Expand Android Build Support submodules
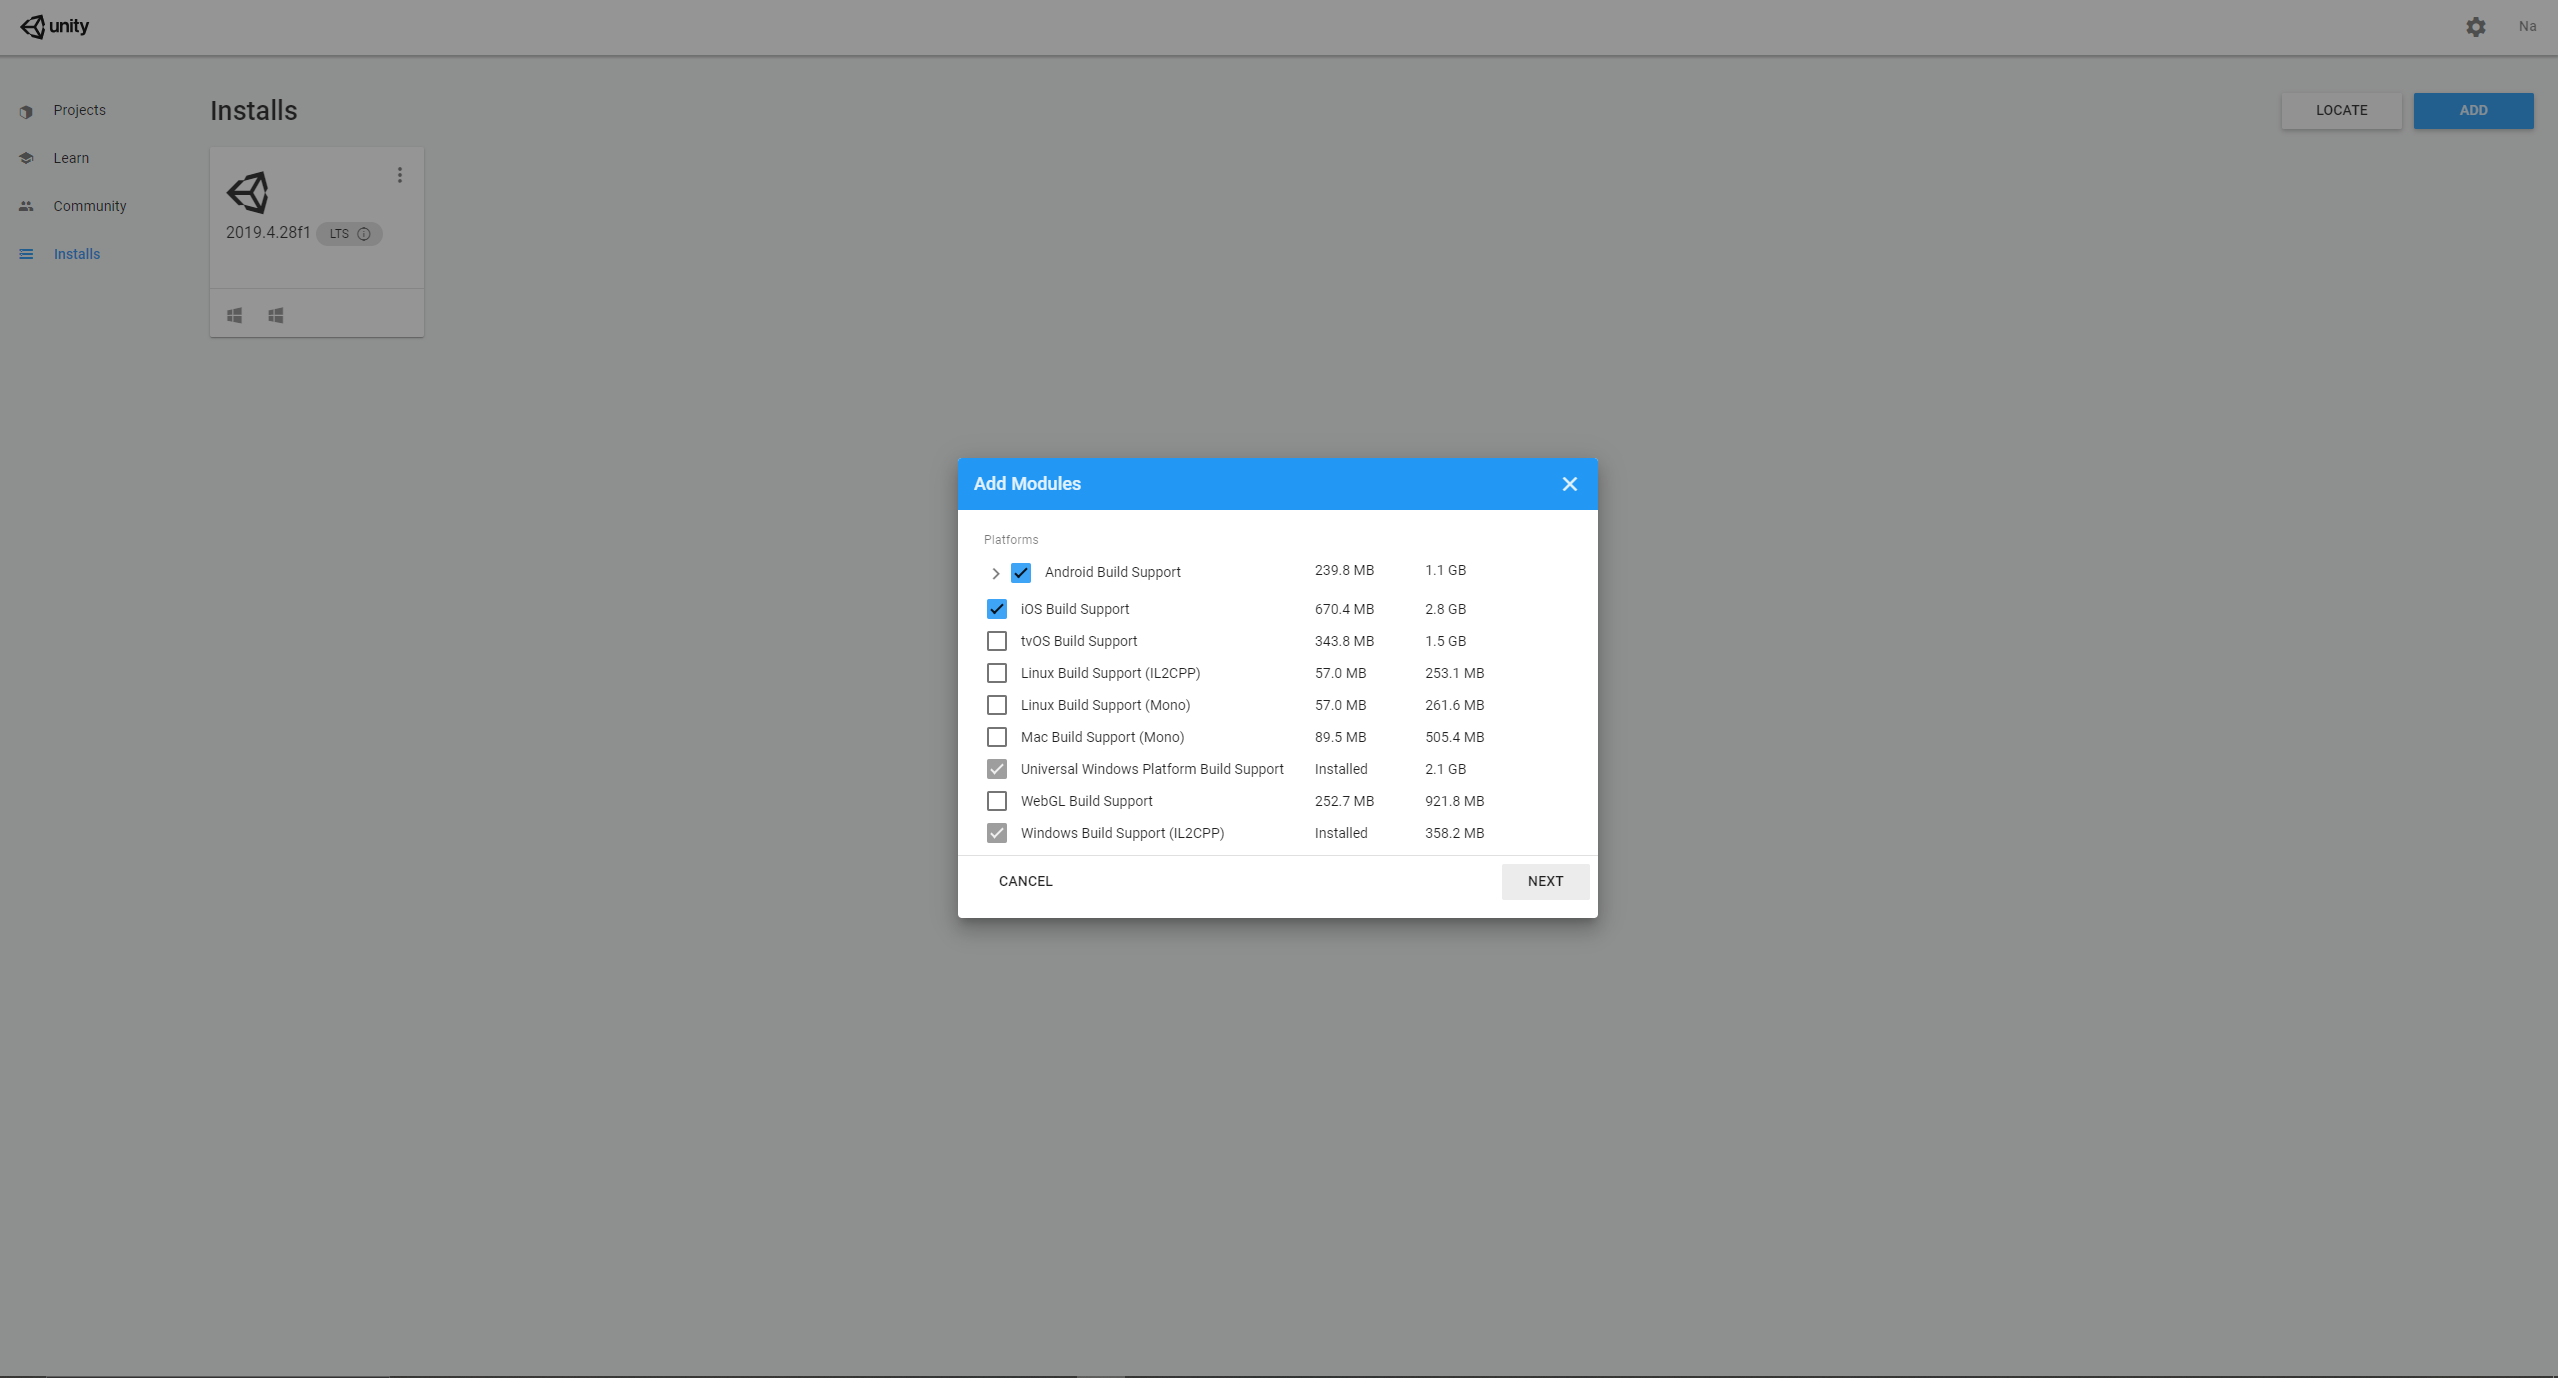The image size is (2558, 1378). click(x=995, y=573)
